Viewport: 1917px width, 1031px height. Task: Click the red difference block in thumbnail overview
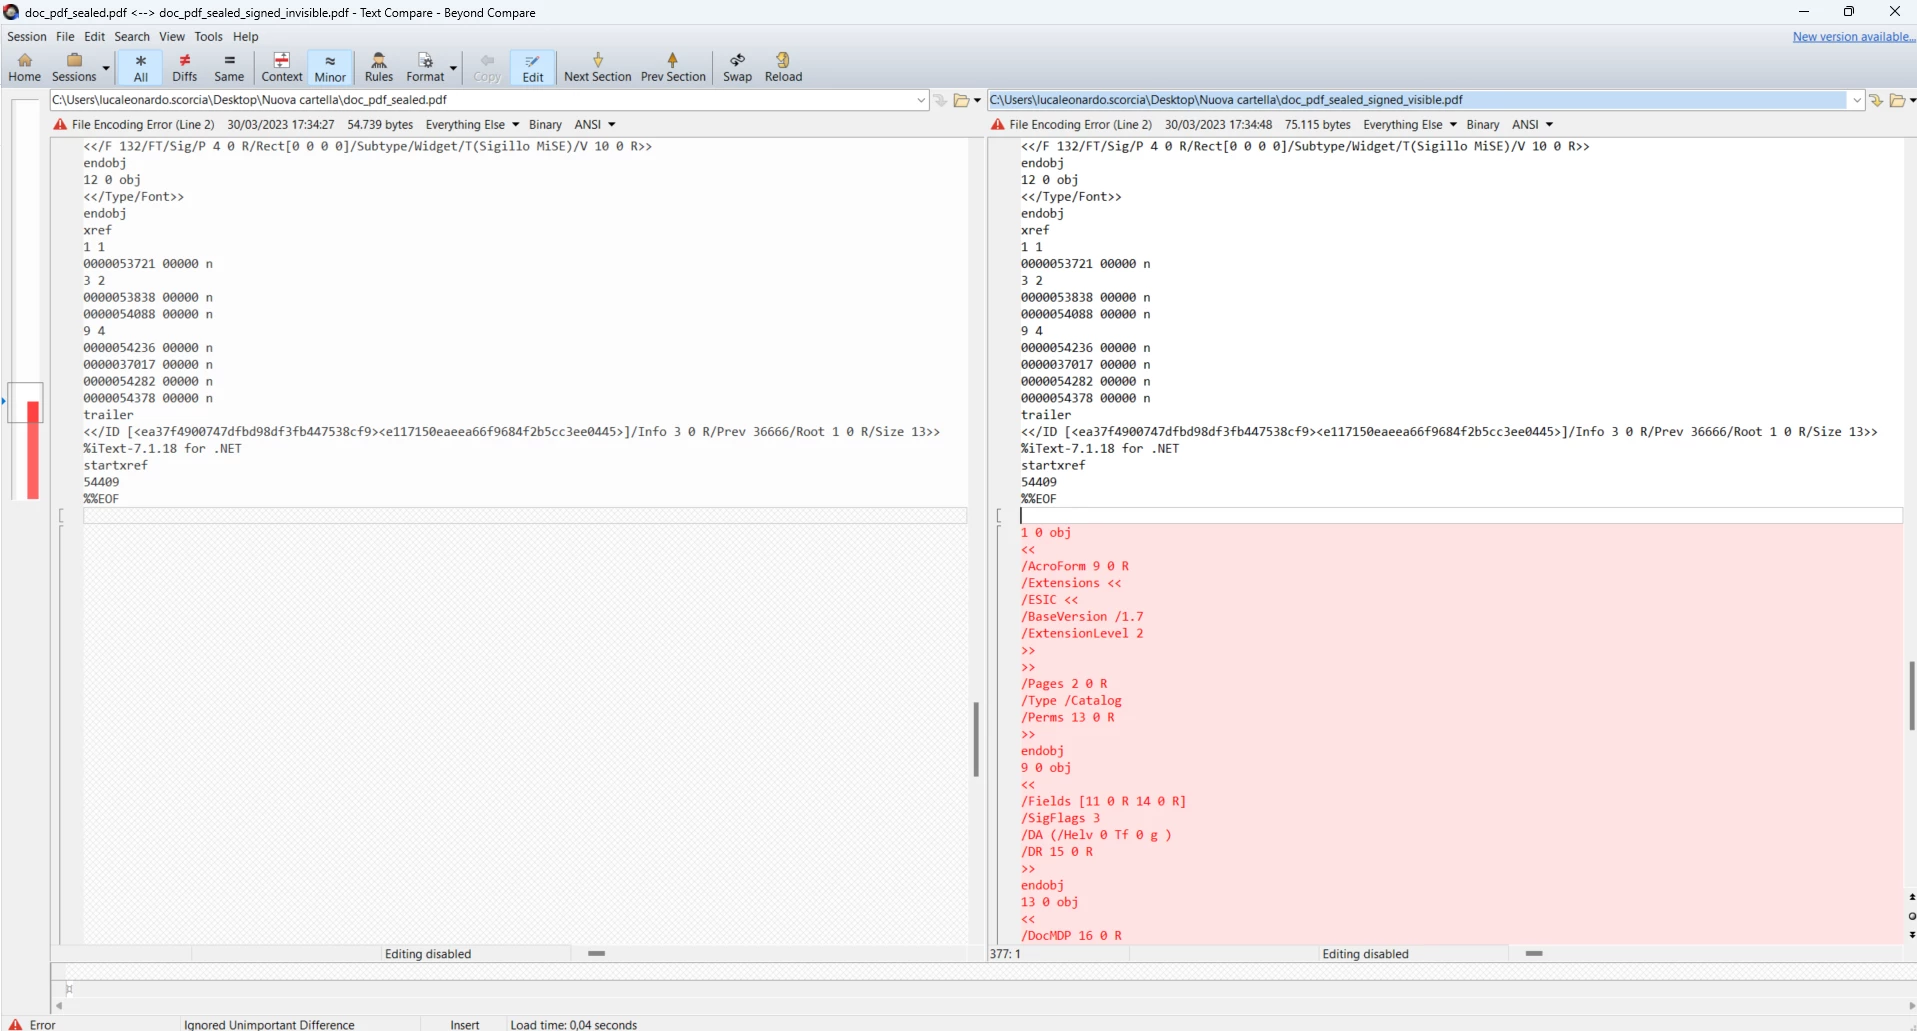[33, 450]
